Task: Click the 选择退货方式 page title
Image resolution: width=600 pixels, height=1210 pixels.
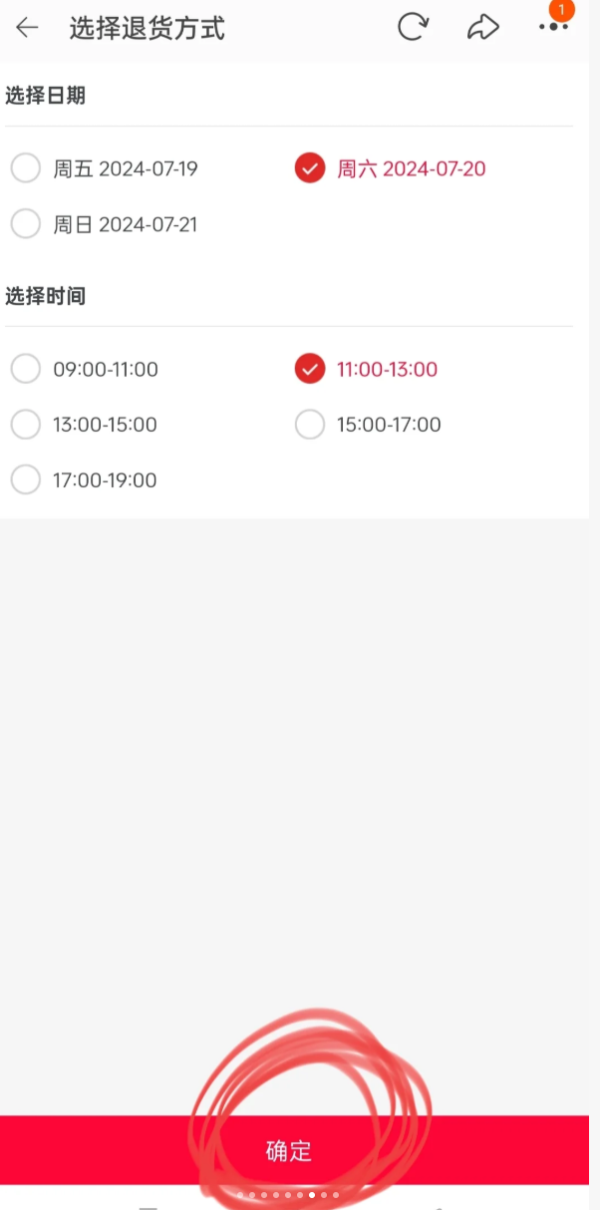Action: coord(147,28)
